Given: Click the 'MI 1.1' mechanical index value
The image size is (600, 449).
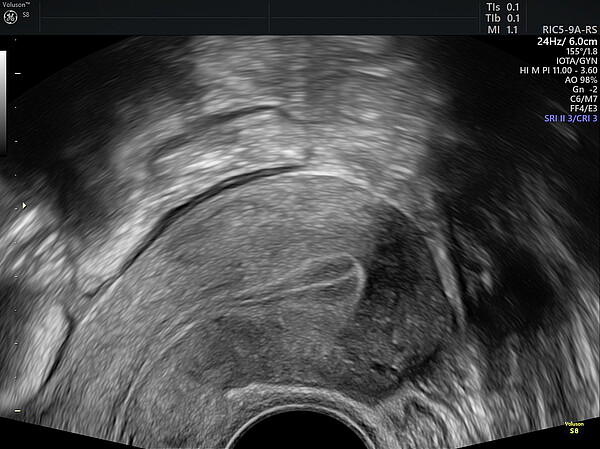Looking at the screenshot, I should [x=503, y=30].
